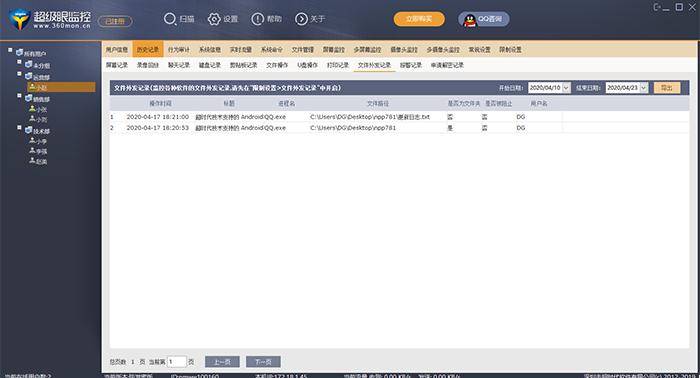Click the orange export button beside dates
700x378 pixels.
point(667,87)
